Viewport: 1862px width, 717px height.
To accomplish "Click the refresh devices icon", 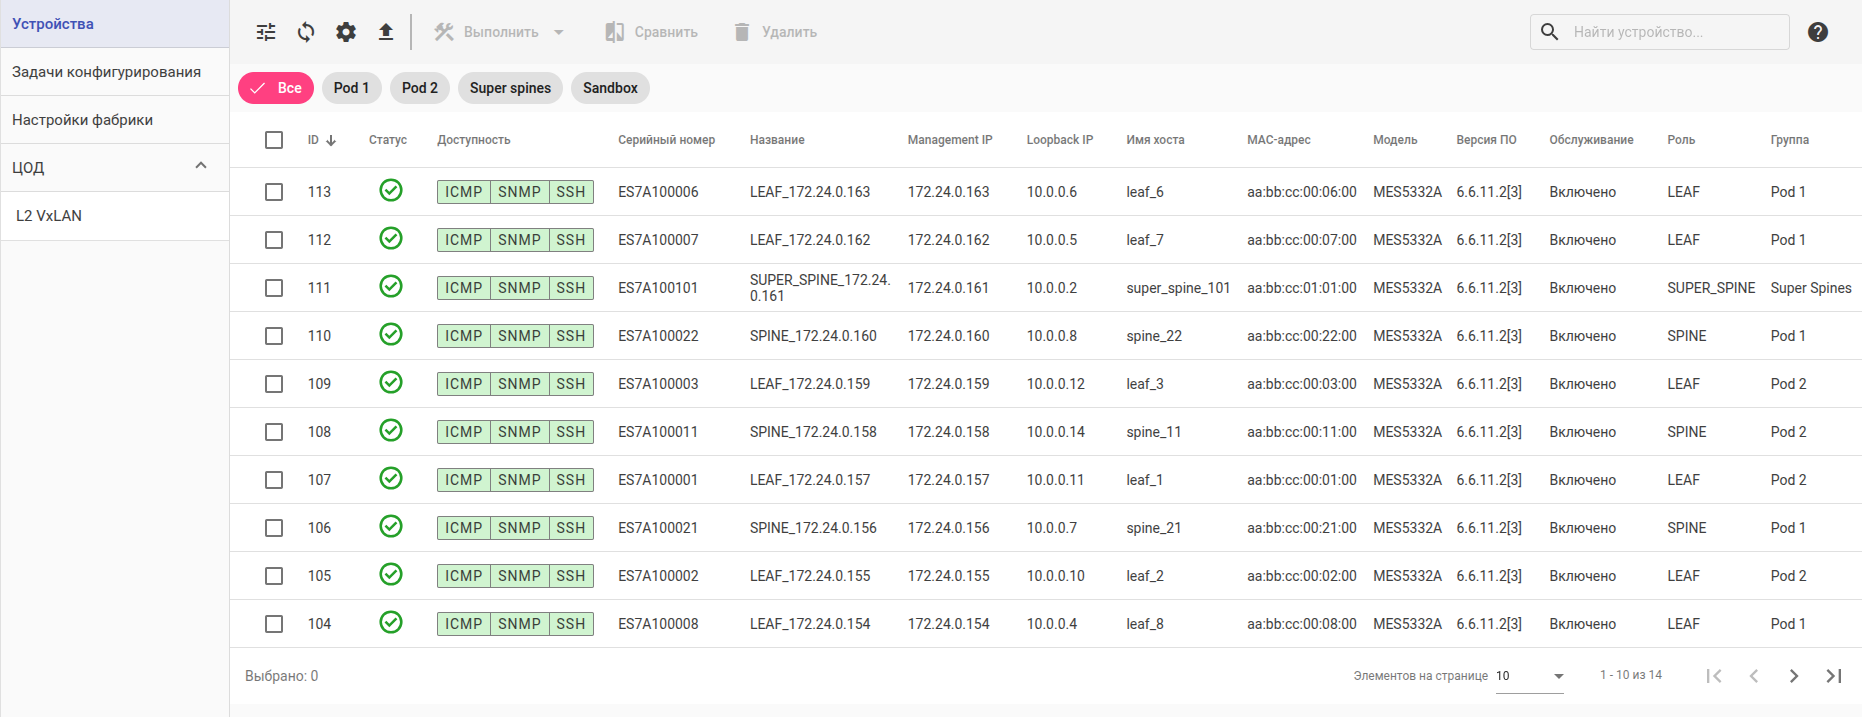I will 306,32.
